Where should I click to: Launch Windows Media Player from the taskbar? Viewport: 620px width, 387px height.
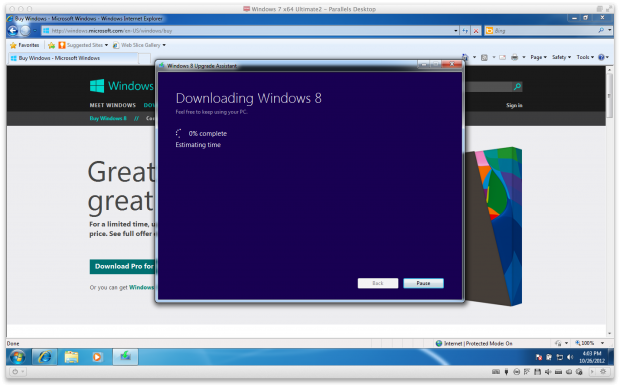(x=97, y=357)
